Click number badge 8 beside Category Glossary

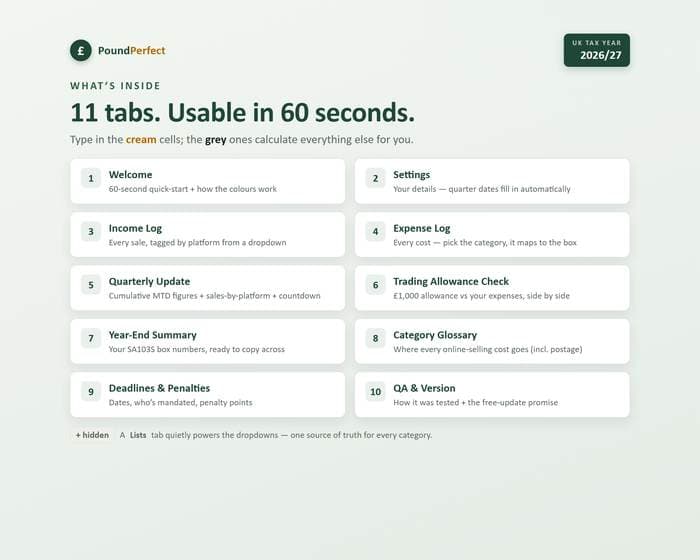coord(375,338)
